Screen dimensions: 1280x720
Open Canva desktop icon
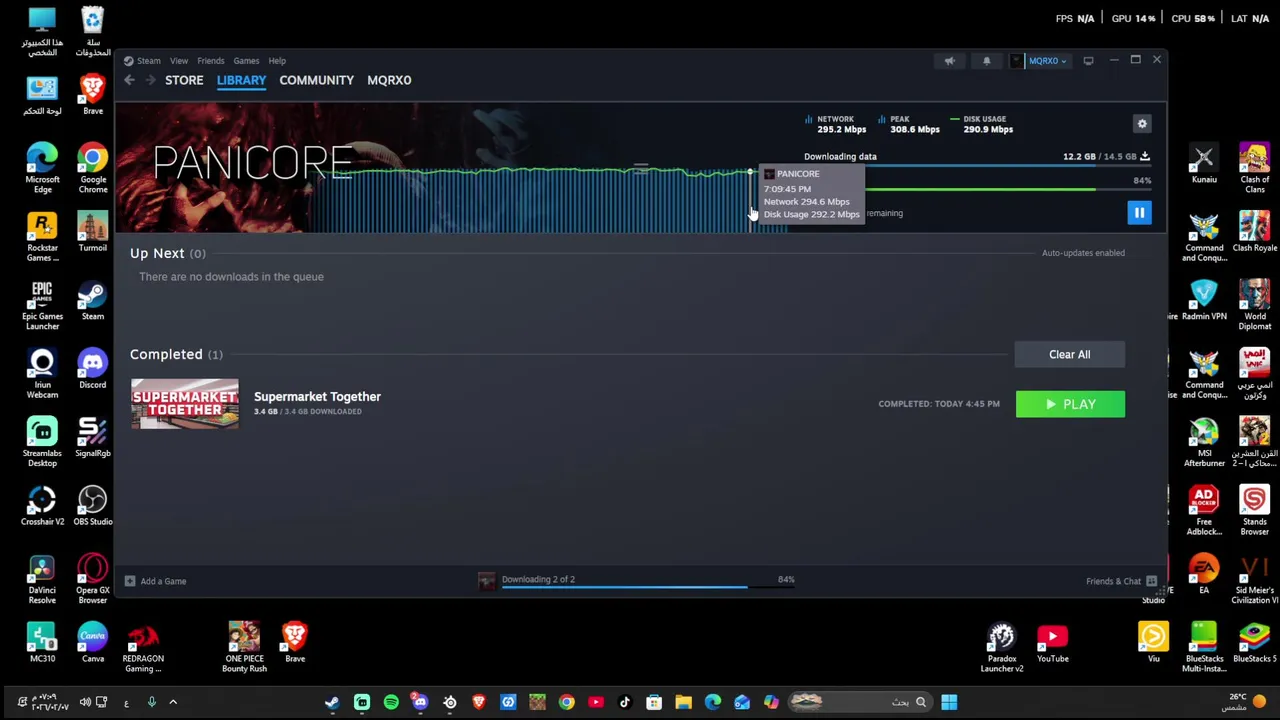click(93, 641)
